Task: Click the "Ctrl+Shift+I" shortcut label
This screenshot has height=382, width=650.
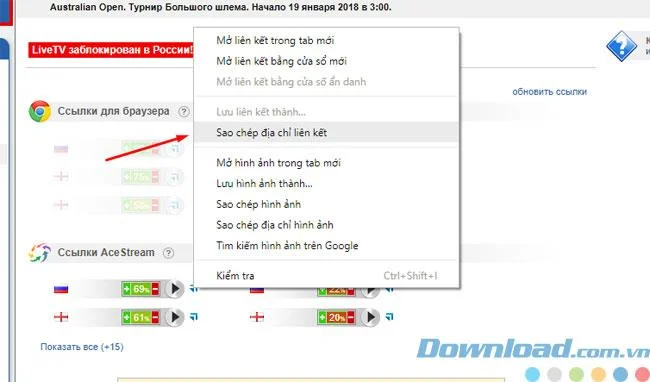Action: click(410, 276)
